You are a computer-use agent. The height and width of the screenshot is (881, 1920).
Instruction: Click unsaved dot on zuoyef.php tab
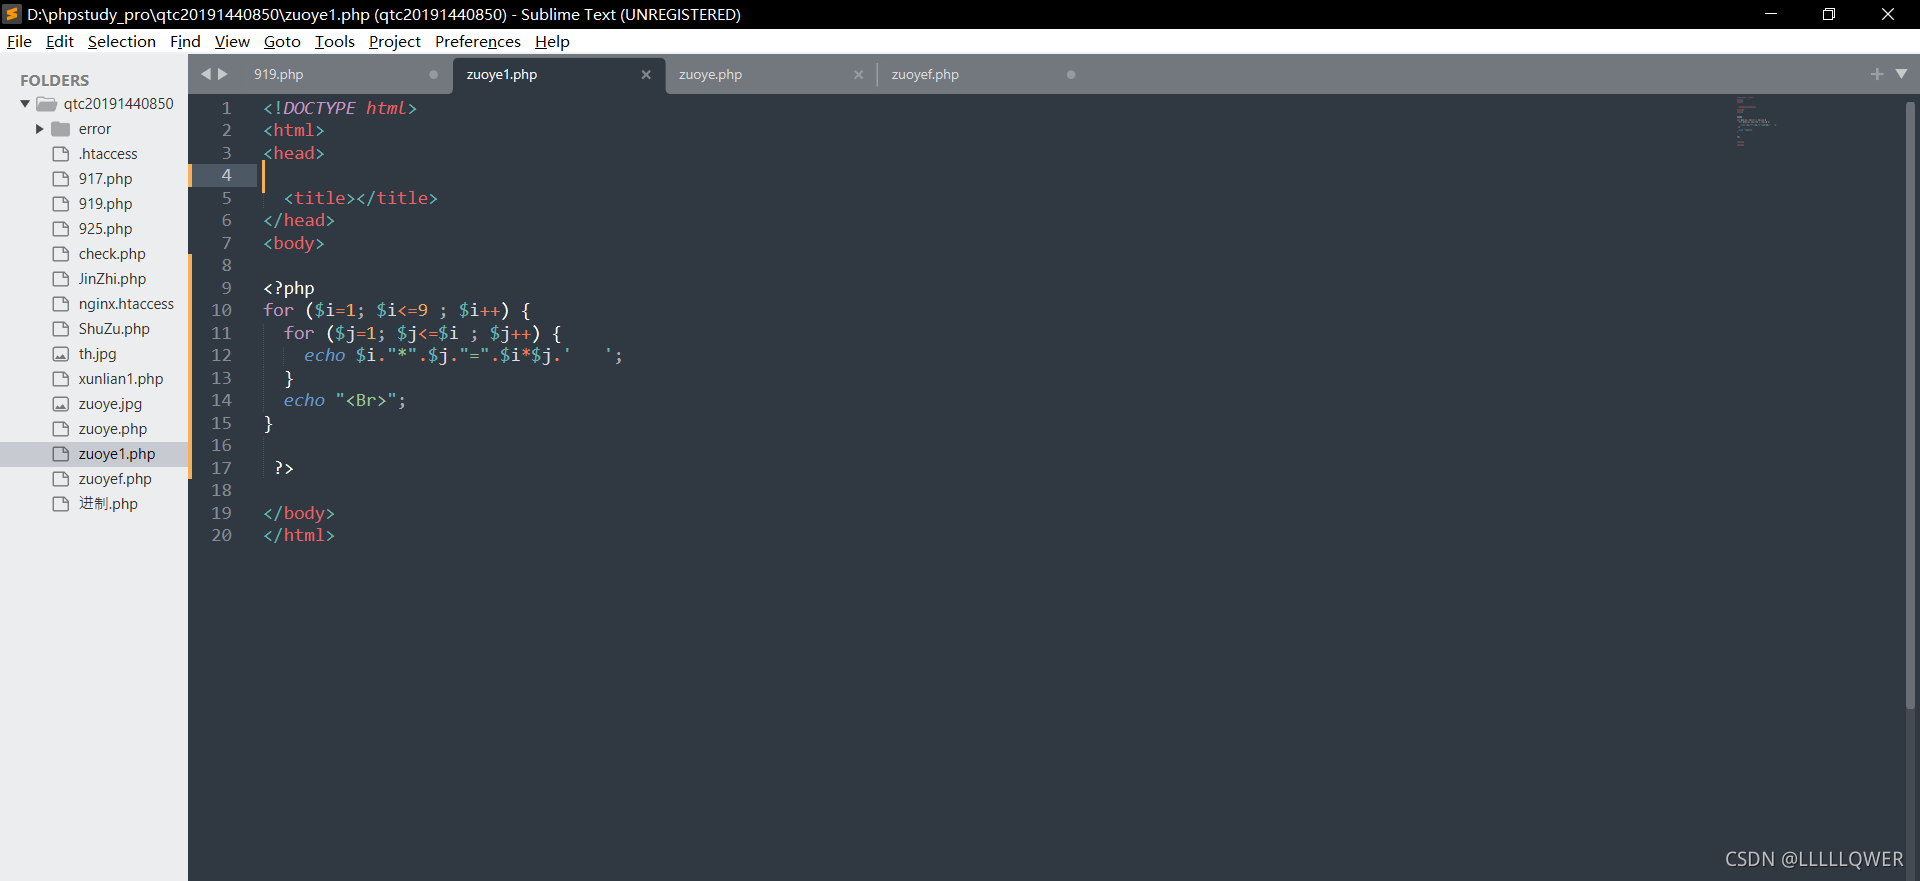pos(1071,74)
